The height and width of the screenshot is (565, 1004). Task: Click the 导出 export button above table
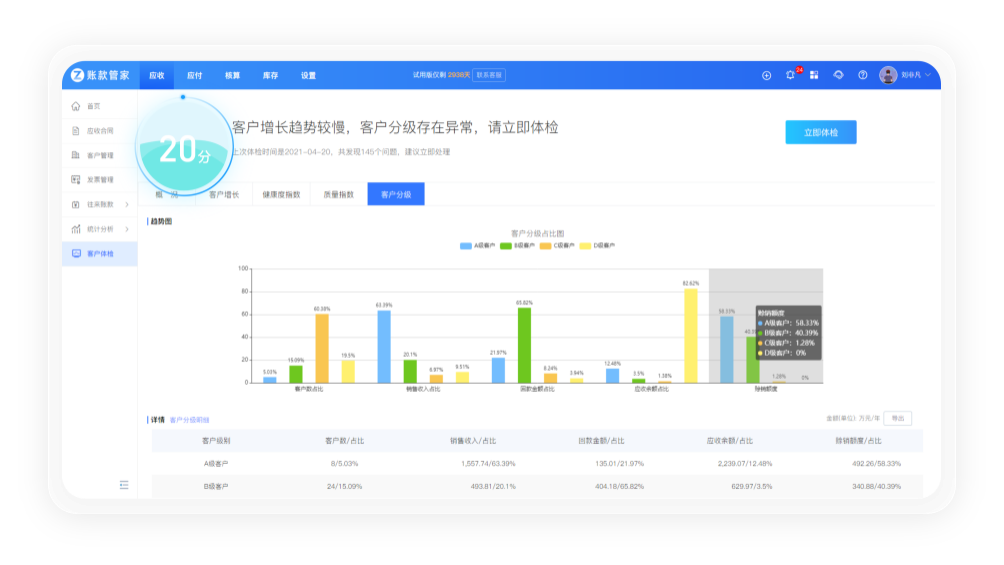[897, 419]
